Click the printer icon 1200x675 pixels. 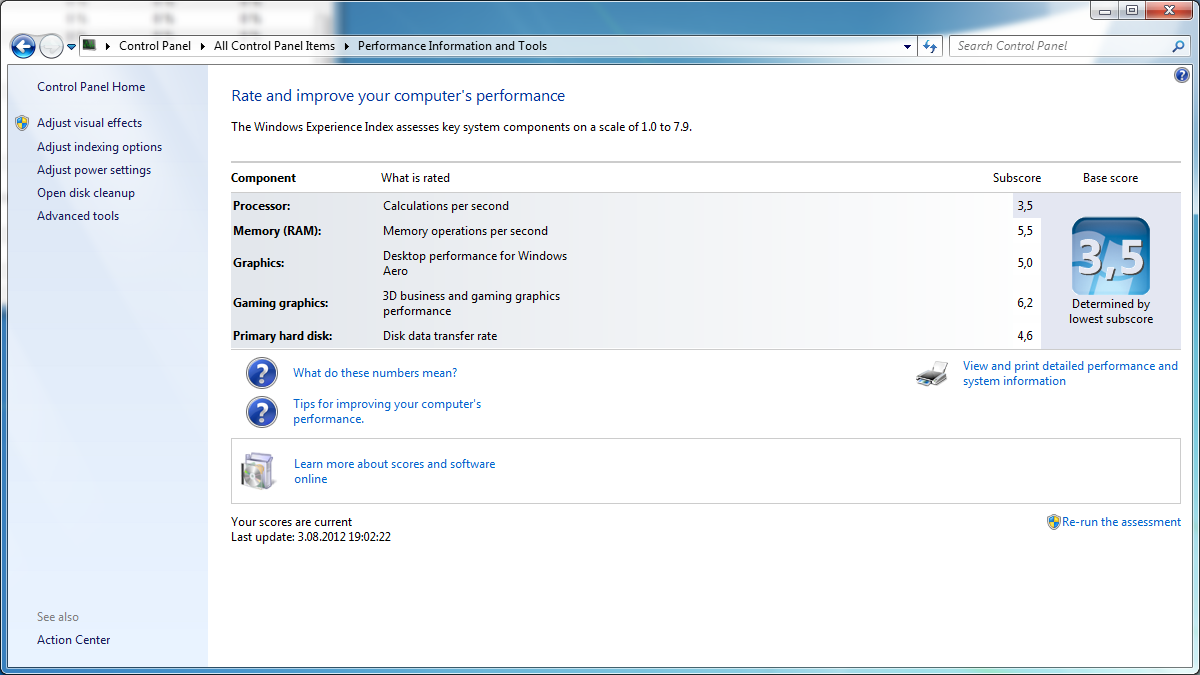coord(932,374)
